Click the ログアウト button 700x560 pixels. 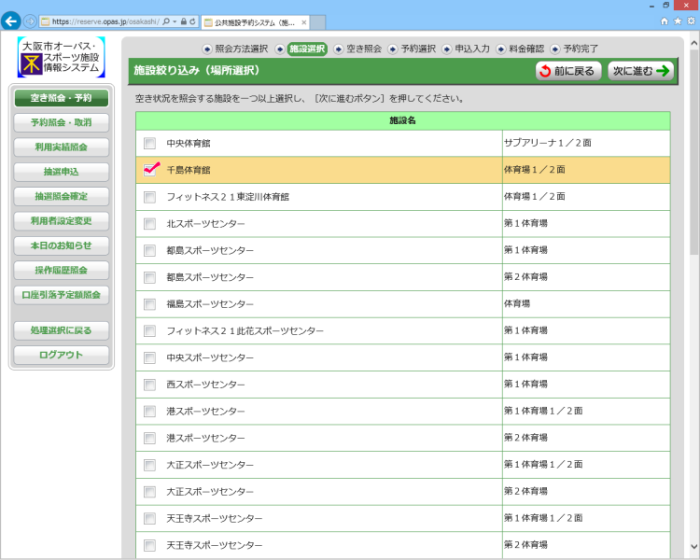click(61, 355)
